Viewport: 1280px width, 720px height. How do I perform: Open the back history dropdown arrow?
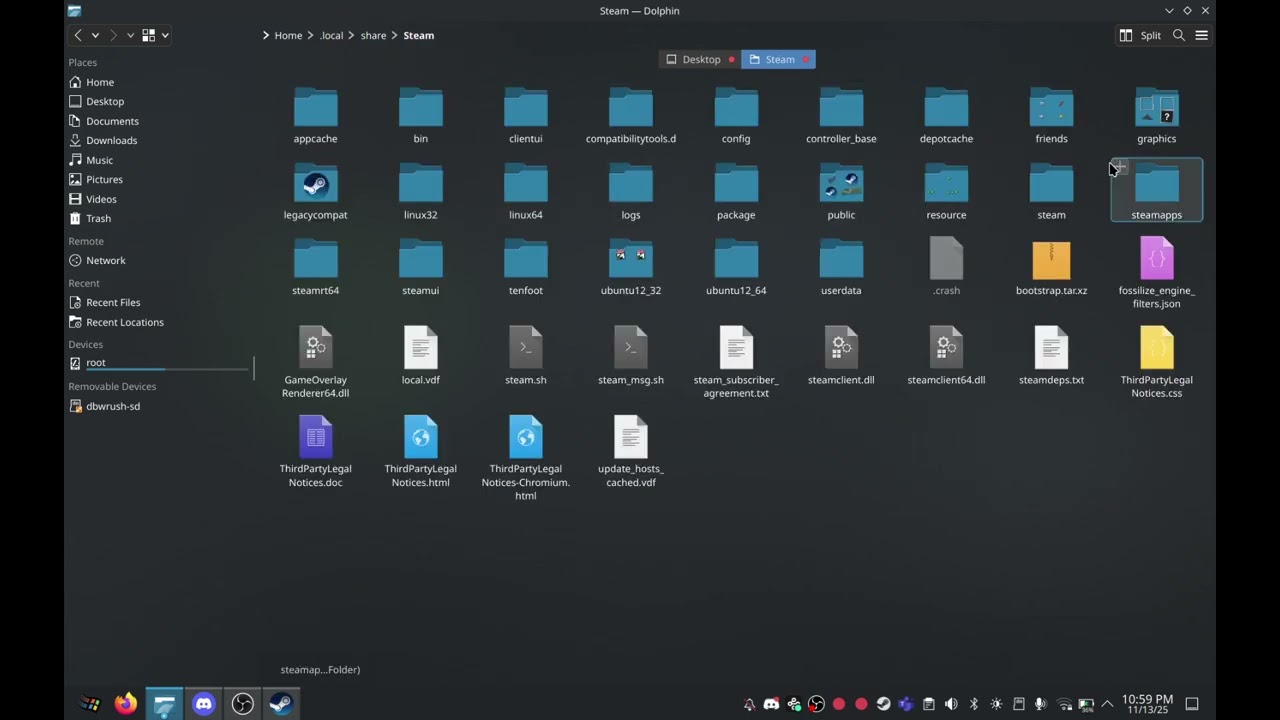pyautogui.click(x=95, y=35)
